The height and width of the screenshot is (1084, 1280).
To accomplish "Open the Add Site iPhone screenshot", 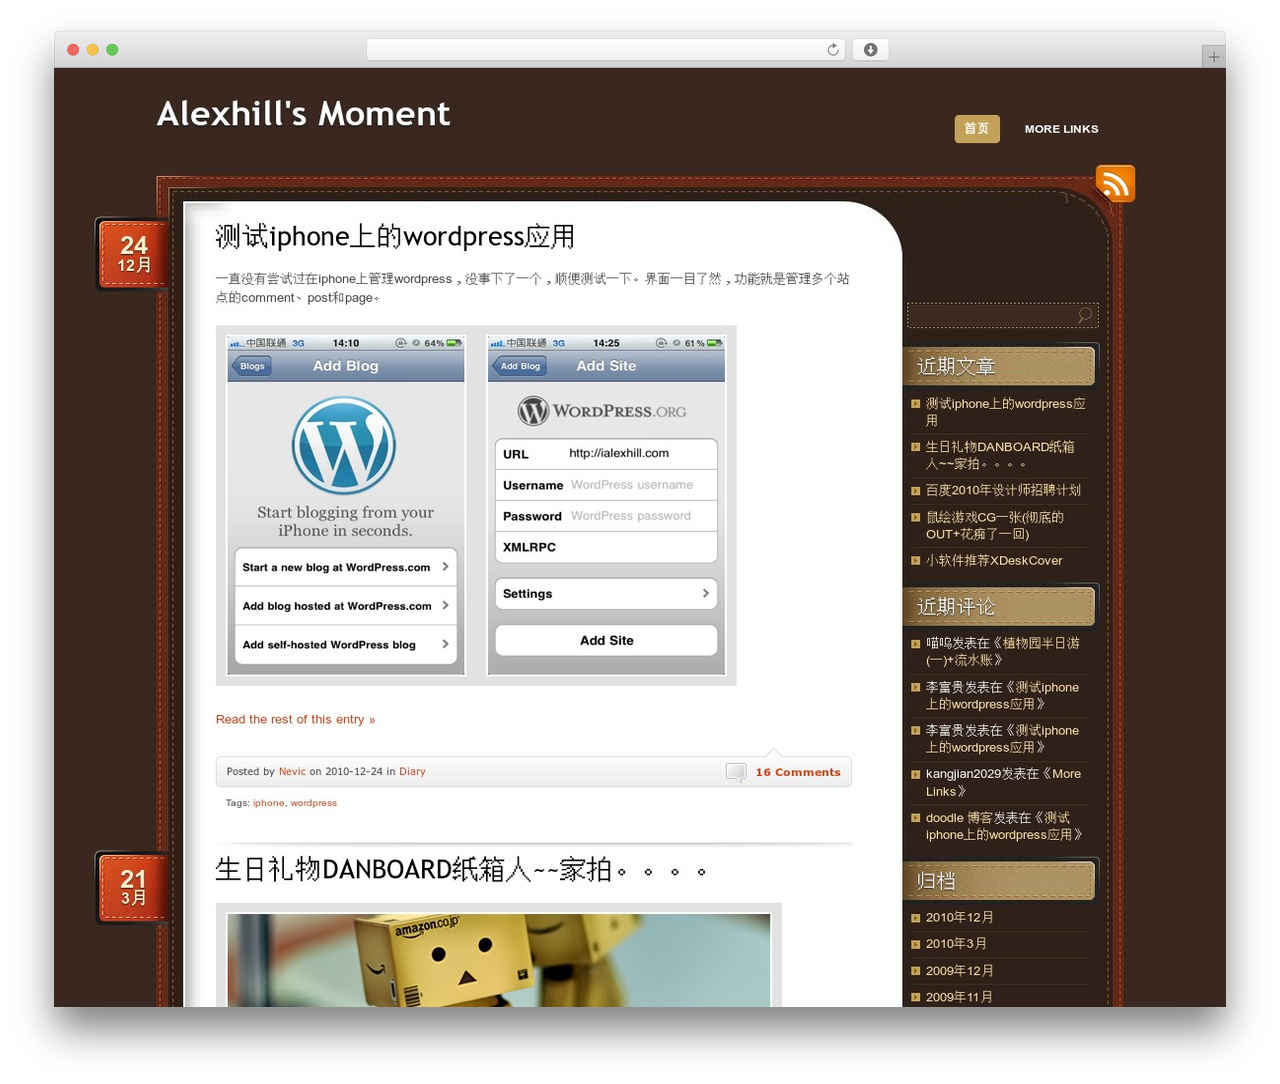I will coord(606,505).
